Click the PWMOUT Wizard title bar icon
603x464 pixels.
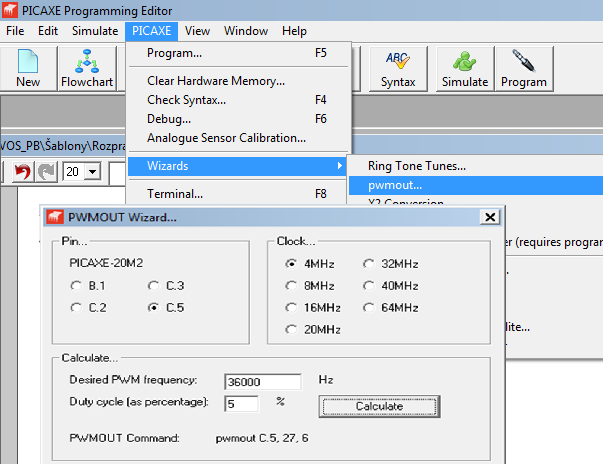pos(55,217)
